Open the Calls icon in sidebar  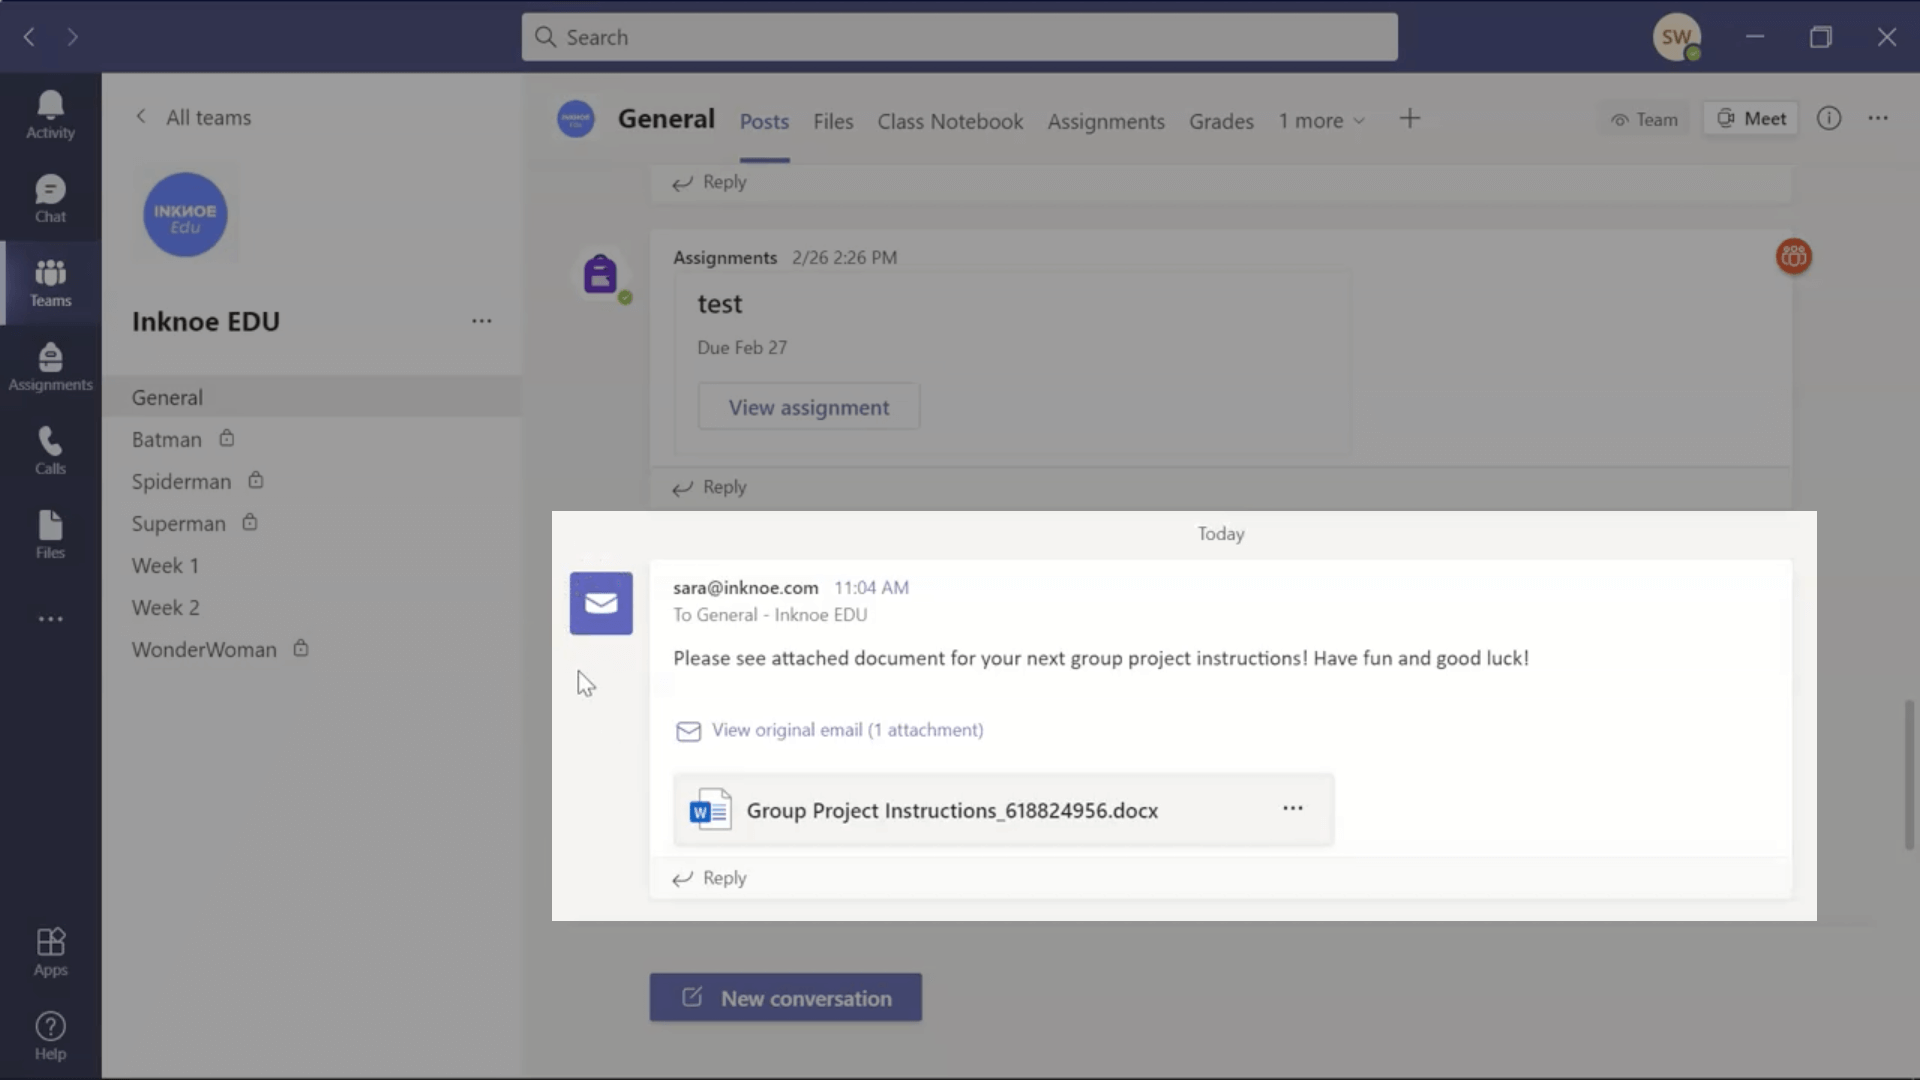[x=50, y=450]
